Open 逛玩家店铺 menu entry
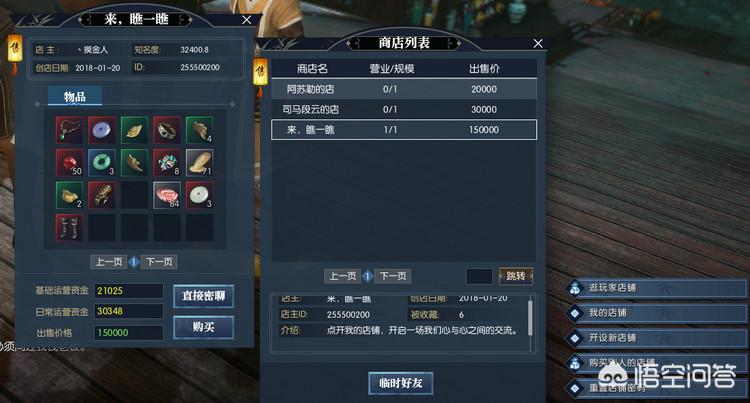The image size is (750, 403). 656,288
